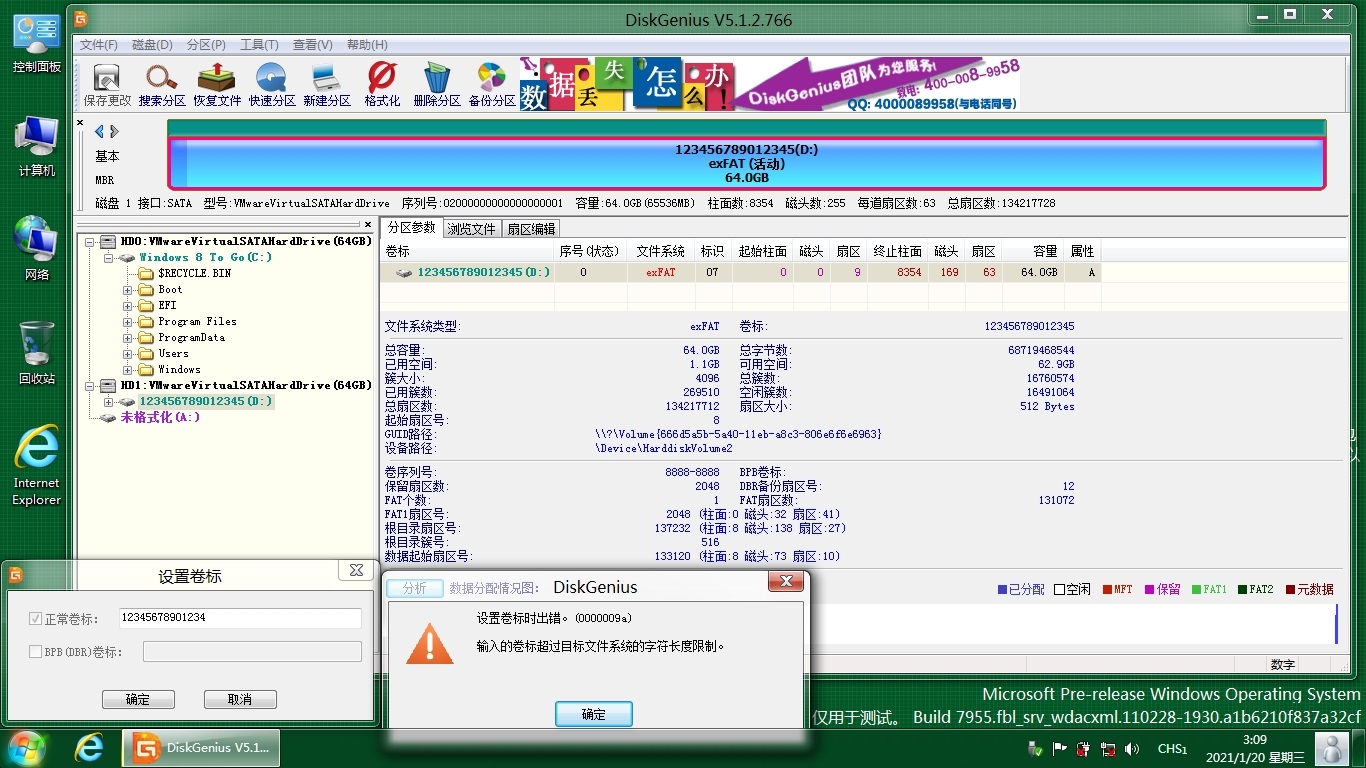Click the Windows Start orb
The image size is (1366, 768).
(27, 748)
